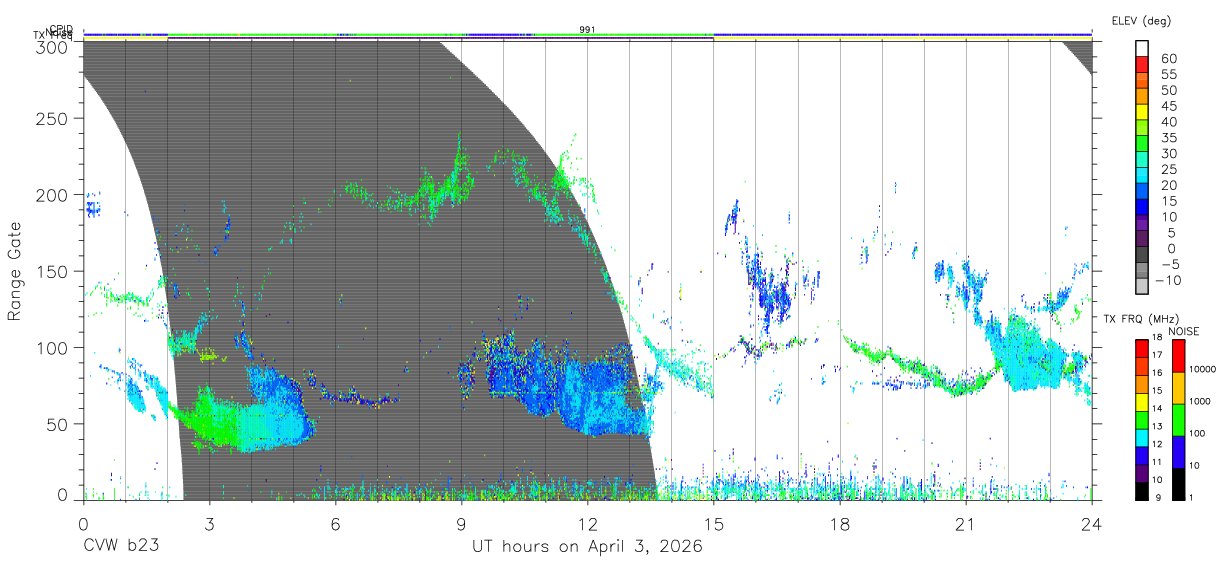The width and height of the screenshot is (1228, 567).
Task: Click the '6' tick on the UT hours axis
Action: (335, 523)
